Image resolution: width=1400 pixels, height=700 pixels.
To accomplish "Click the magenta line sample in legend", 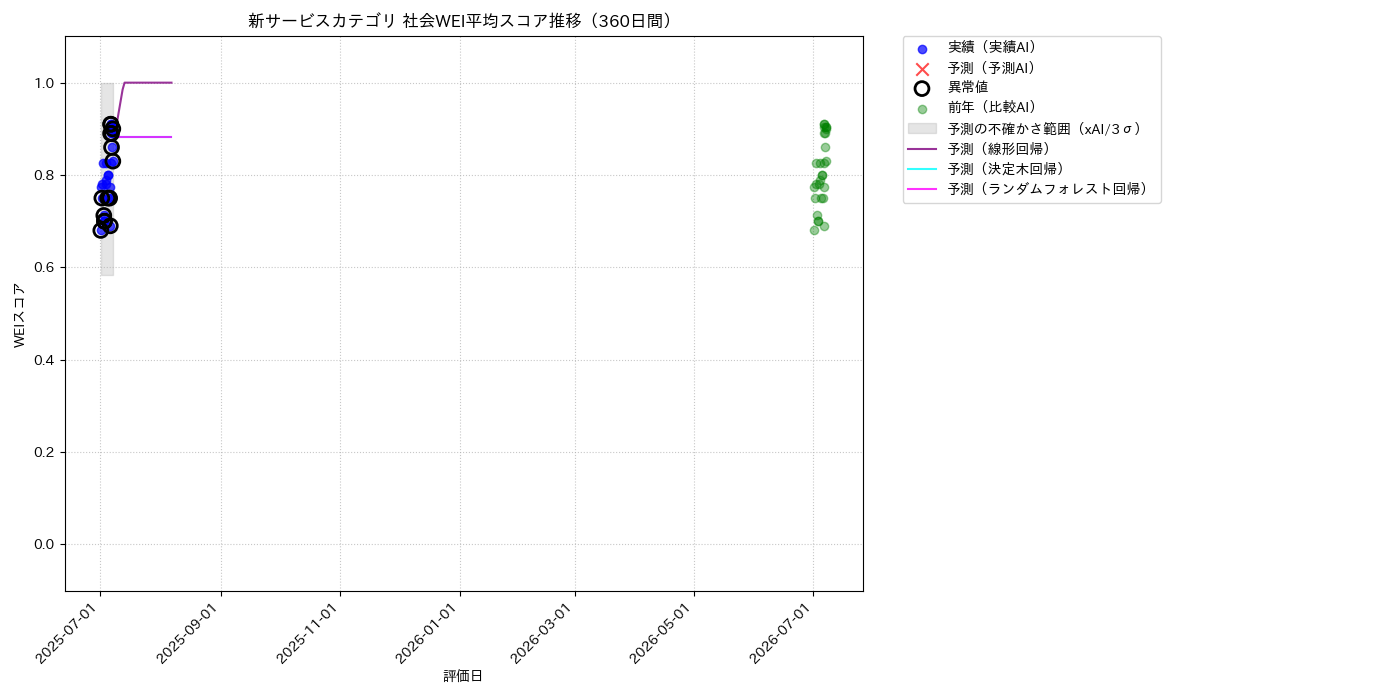I will pos(922,189).
